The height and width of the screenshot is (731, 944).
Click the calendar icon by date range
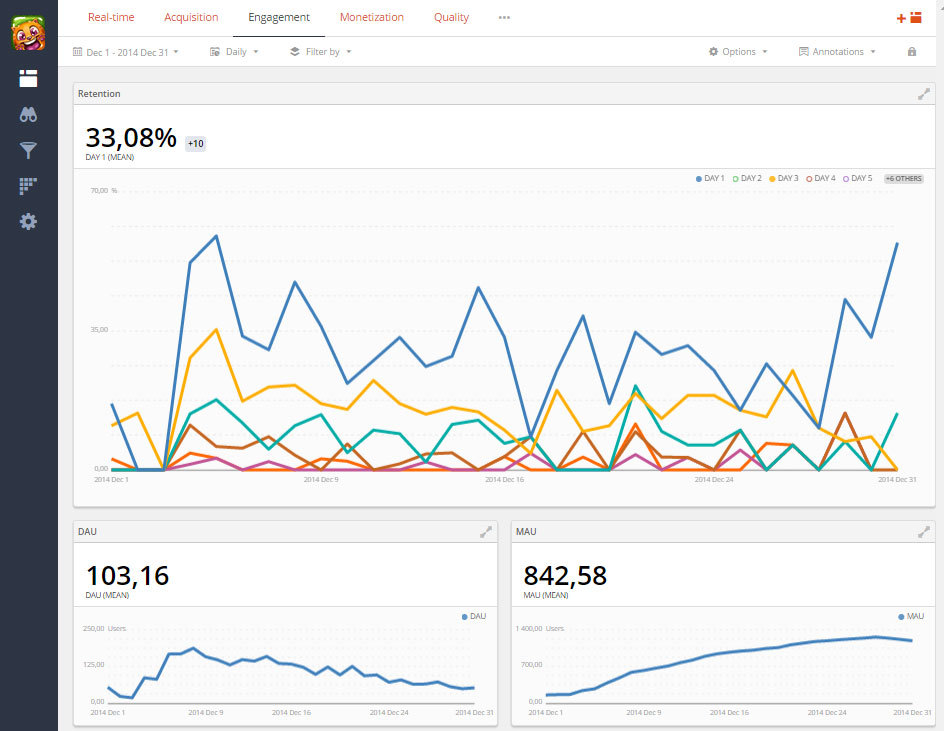point(78,52)
